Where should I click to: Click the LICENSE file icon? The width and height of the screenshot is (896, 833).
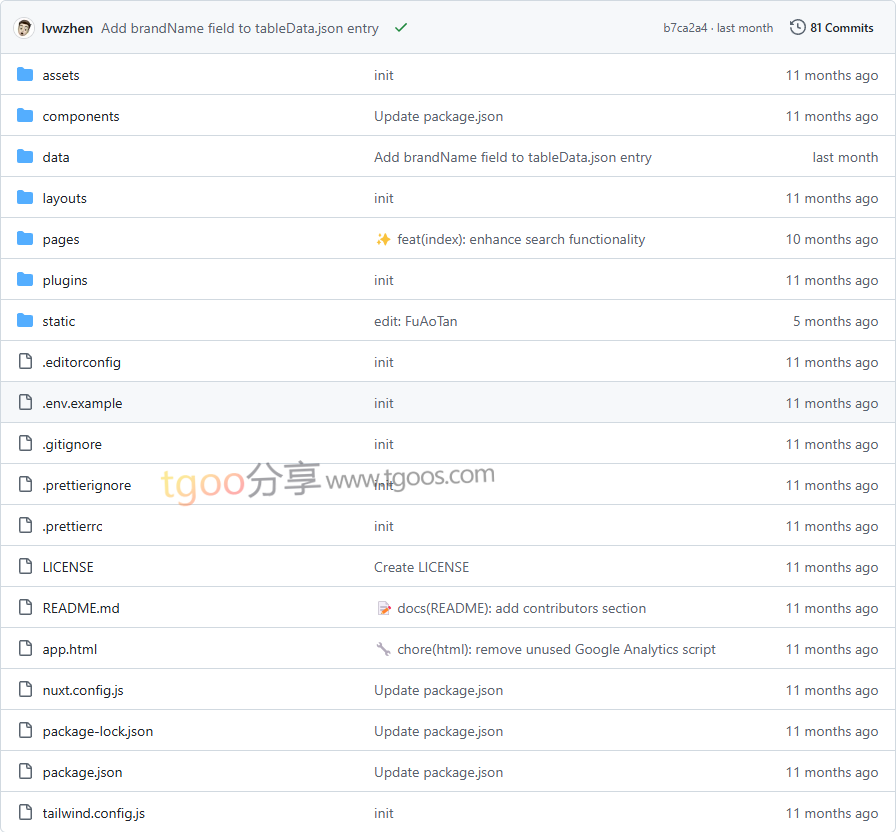pos(25,567)
